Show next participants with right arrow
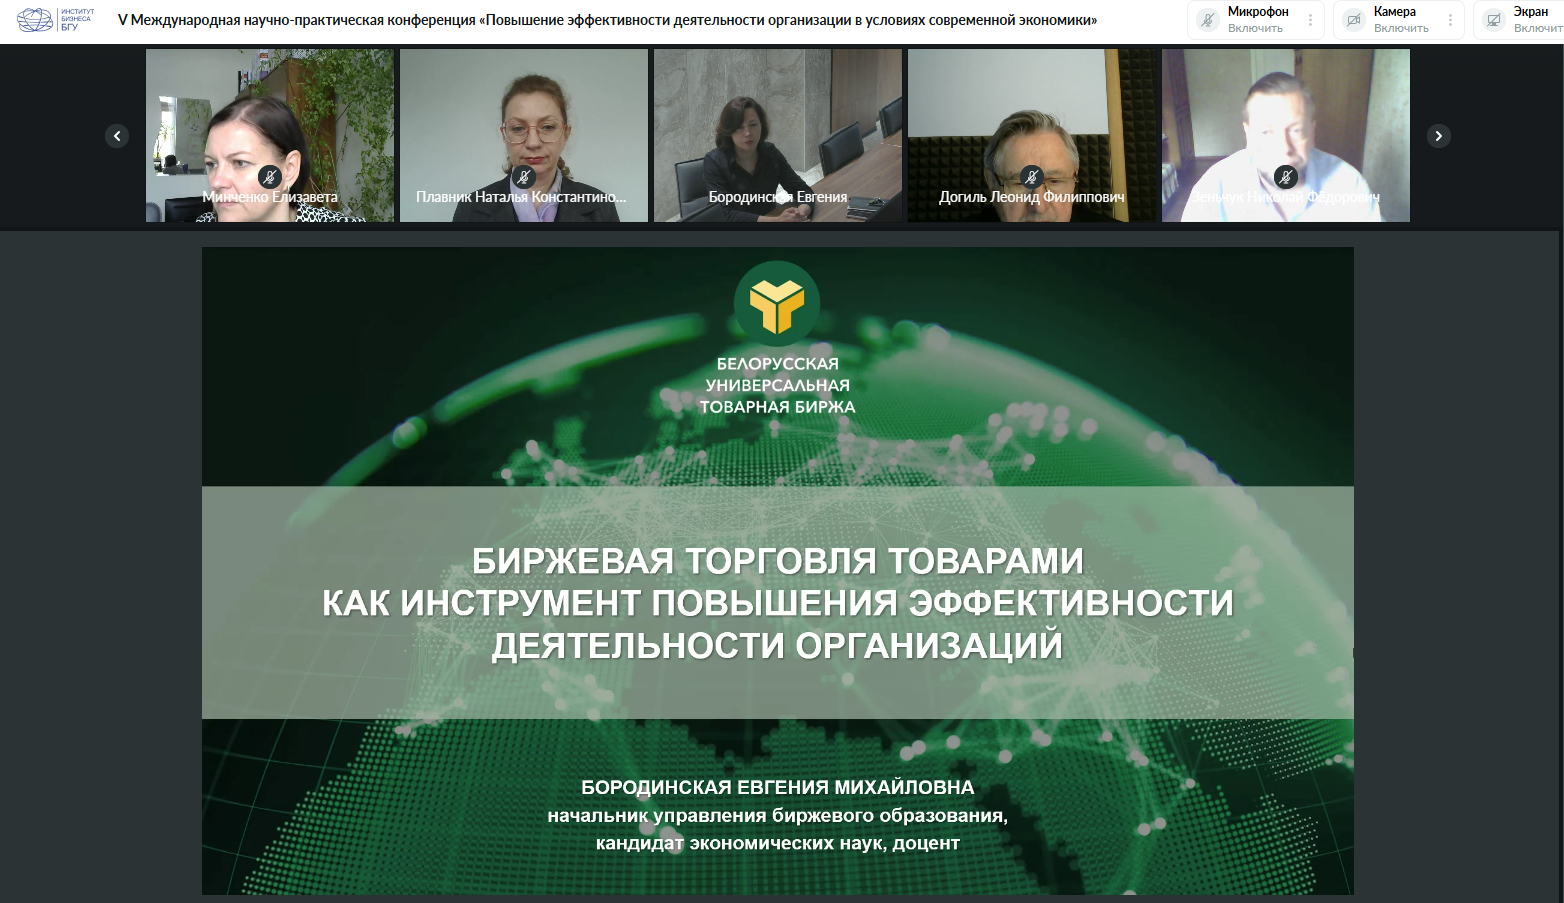1564x903 pixels. pyautogui.click(x=1439, y=136)
